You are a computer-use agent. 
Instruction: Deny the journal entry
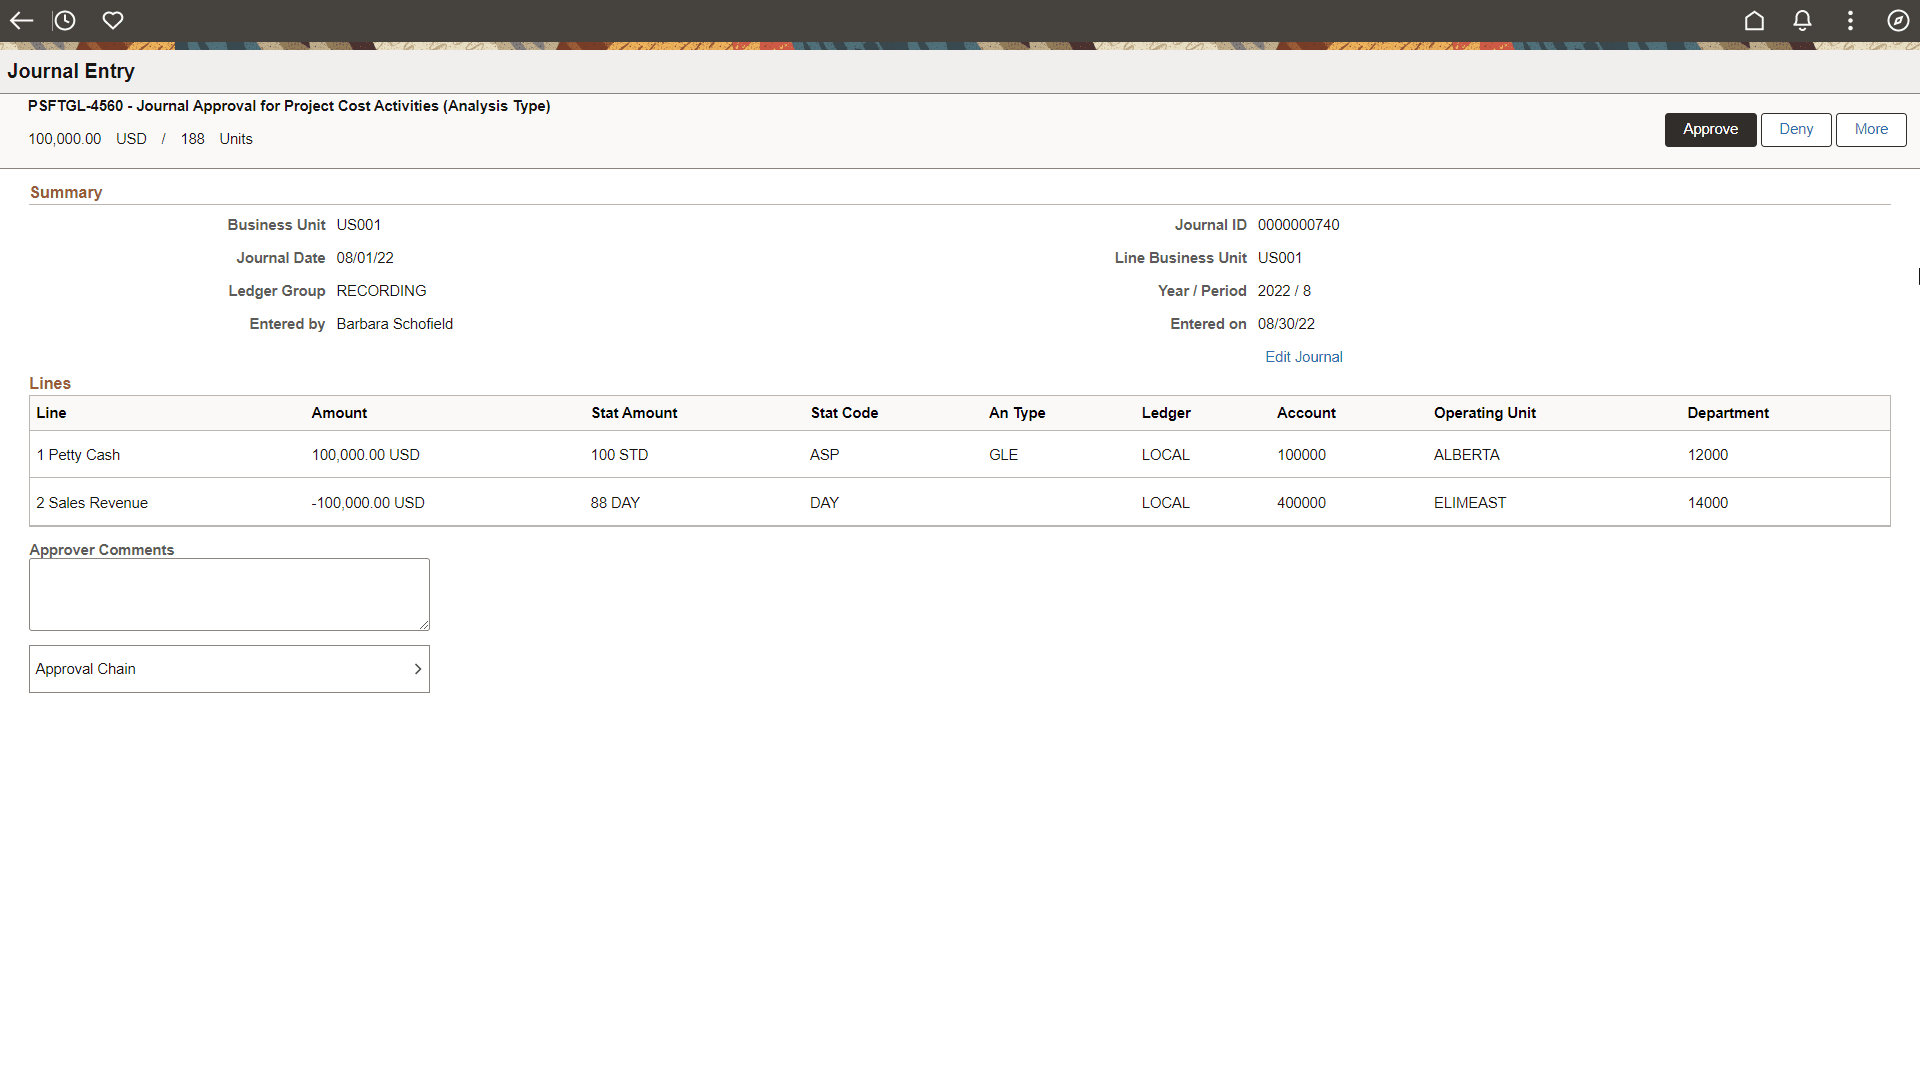click(1795, 129)
